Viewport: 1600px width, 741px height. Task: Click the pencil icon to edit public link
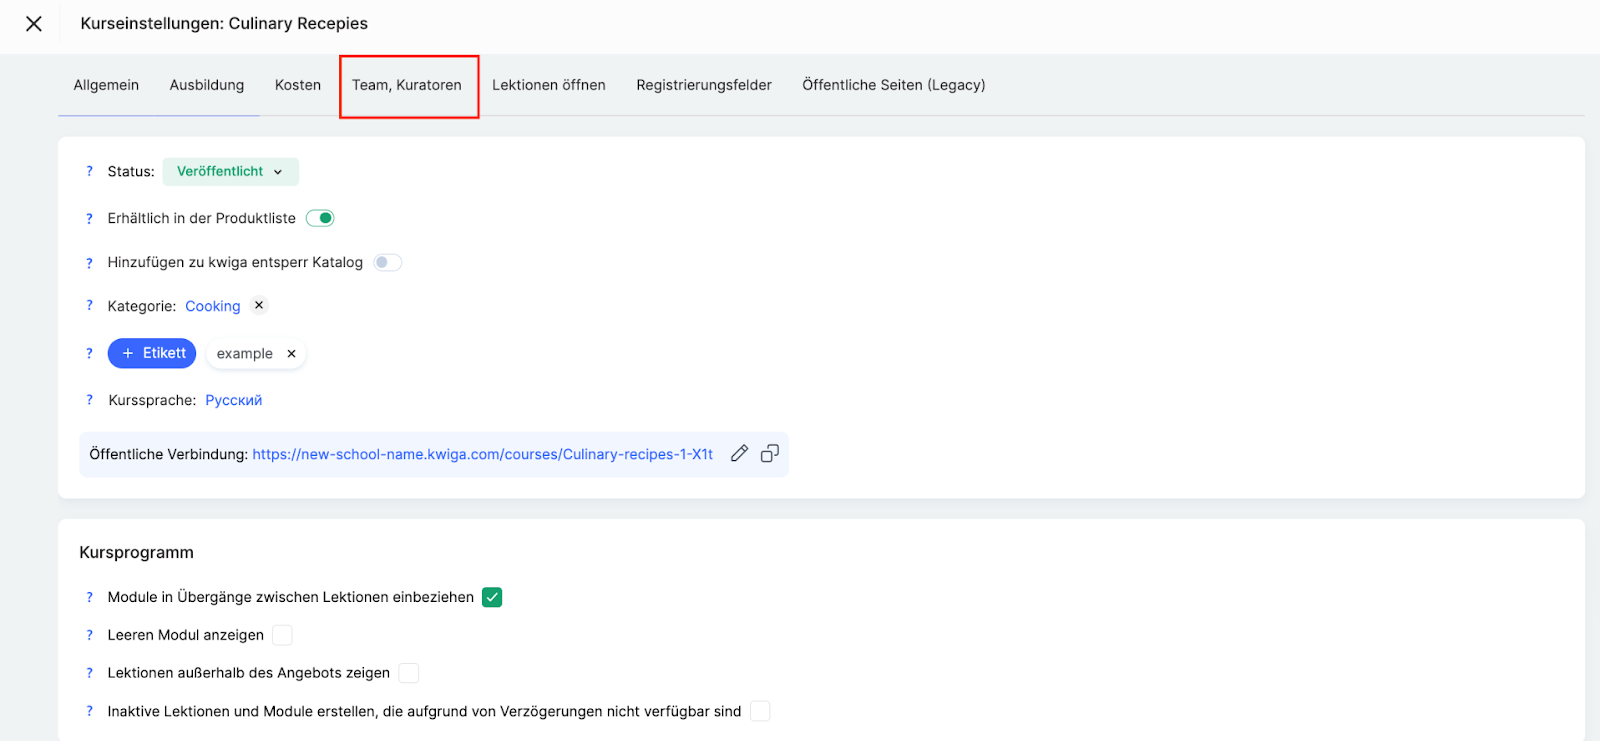(739, 454)
